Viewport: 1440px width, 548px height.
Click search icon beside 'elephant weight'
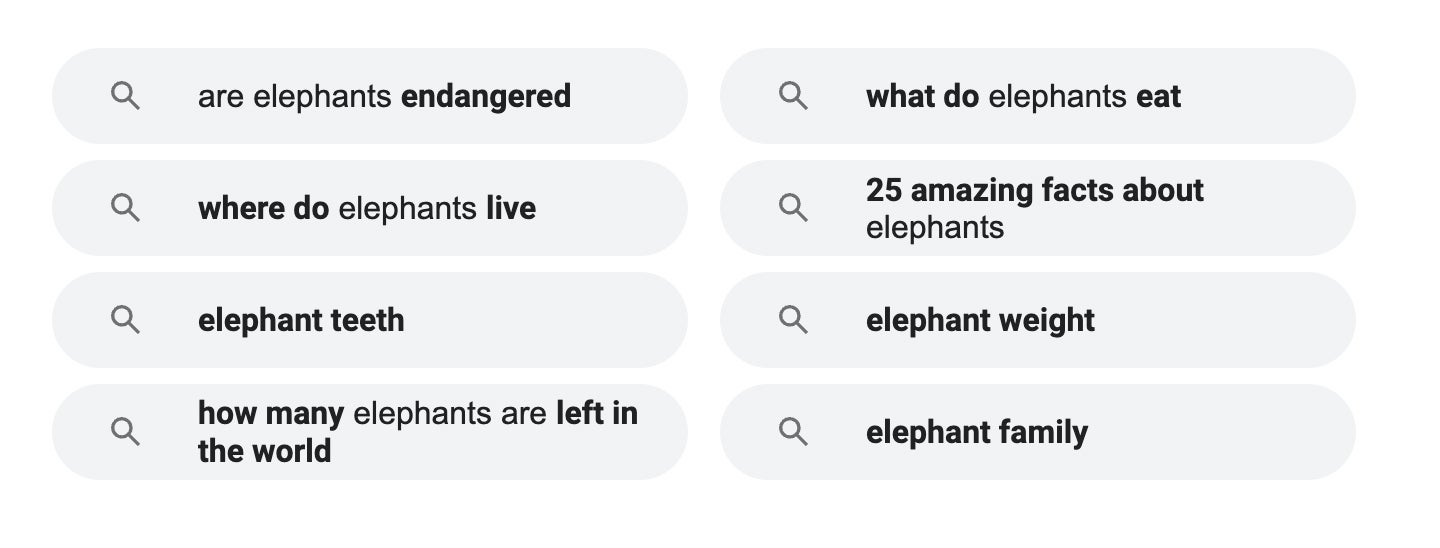(793, 320)
